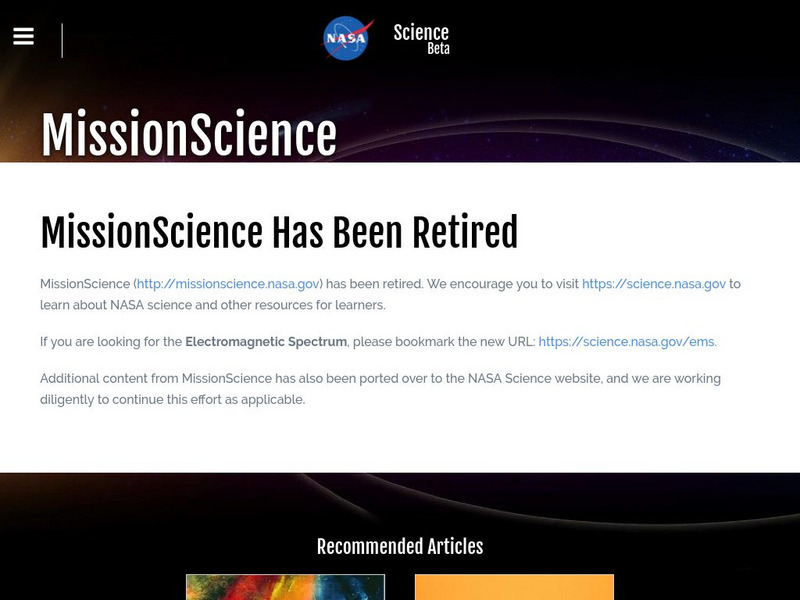Click the paragraph starting with Additional content
Viewport: 800px width, 600px height.
point(380,389)
